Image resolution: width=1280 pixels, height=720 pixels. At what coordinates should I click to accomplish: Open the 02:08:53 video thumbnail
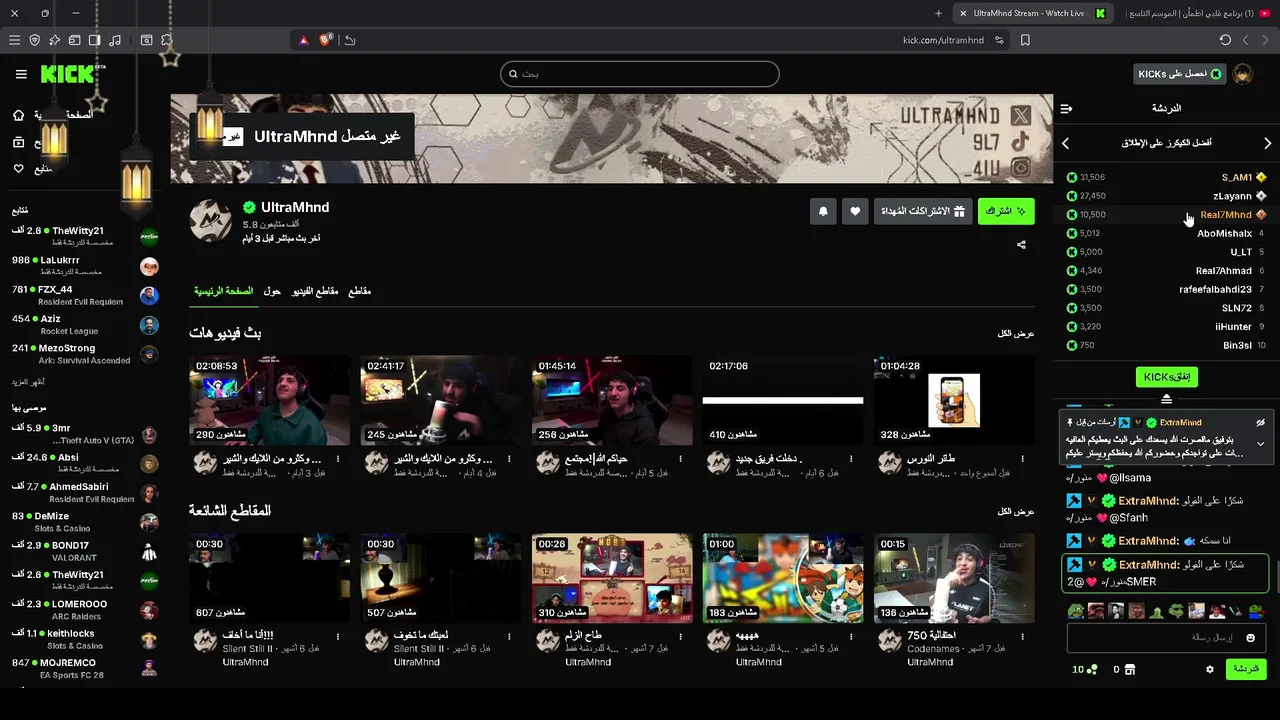tap(269, 400)
